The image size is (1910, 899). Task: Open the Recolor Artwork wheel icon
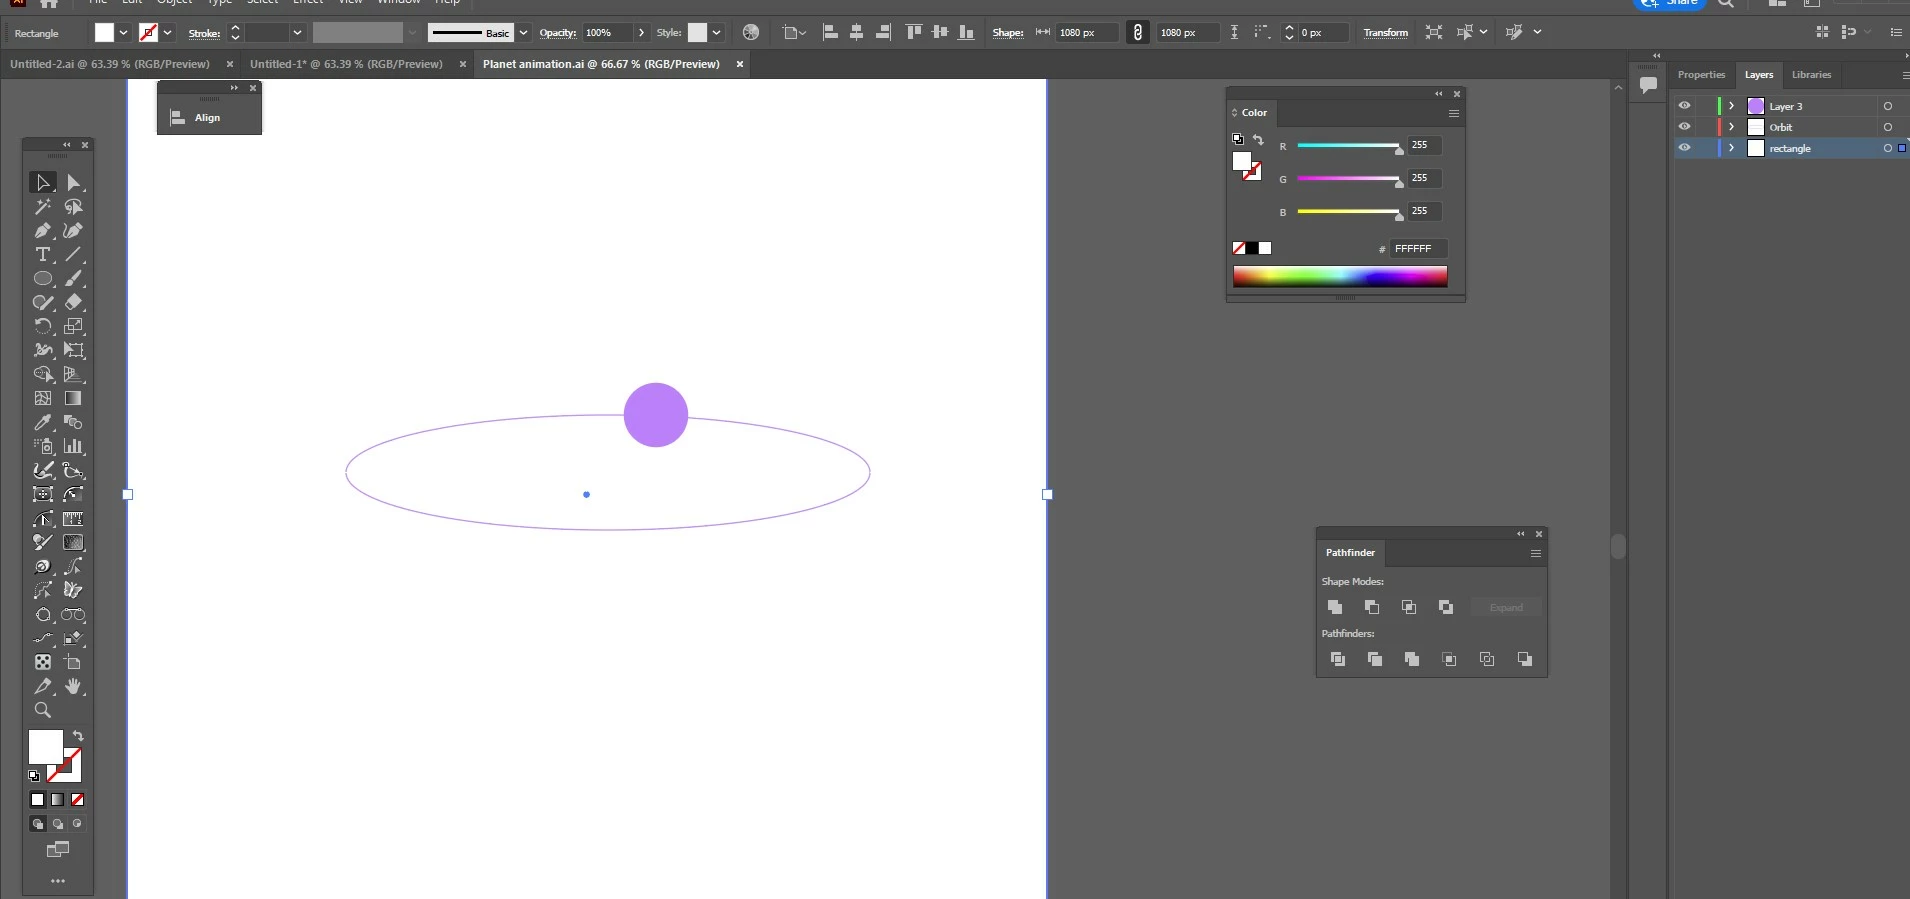pyautogui.click(x=751, y=33)
